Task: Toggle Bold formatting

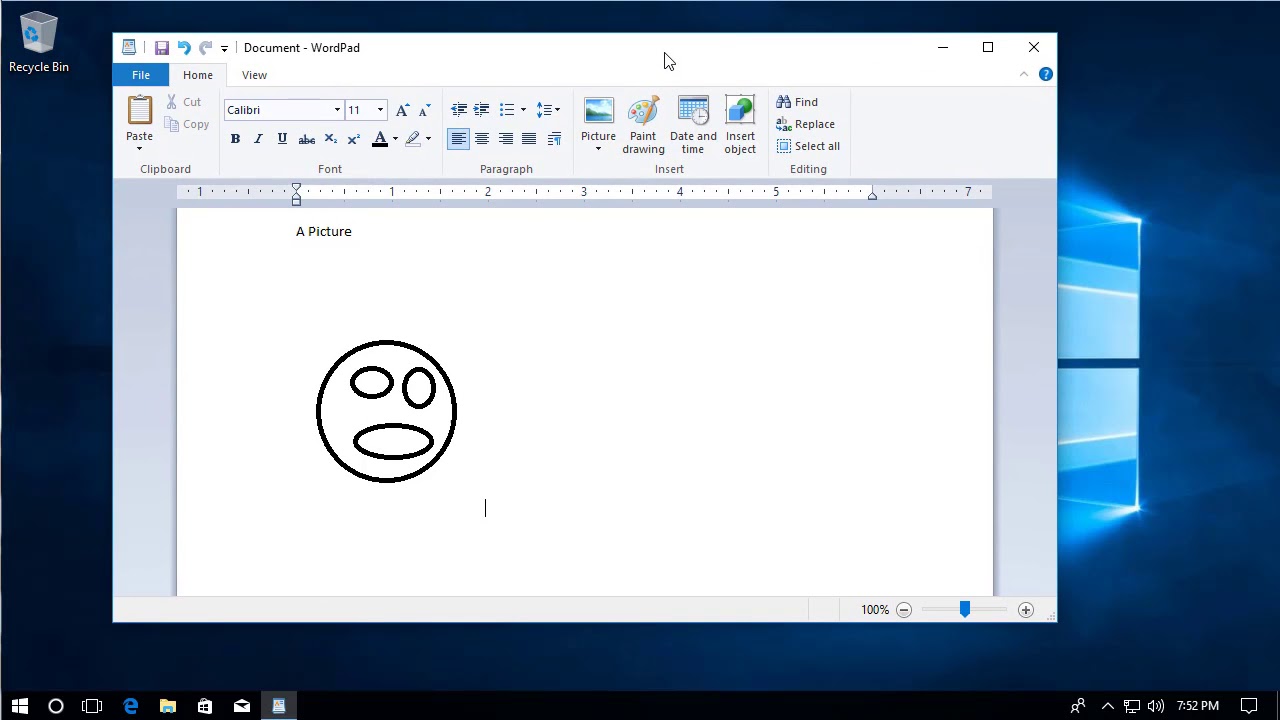Action: click(x=235, y=139)
